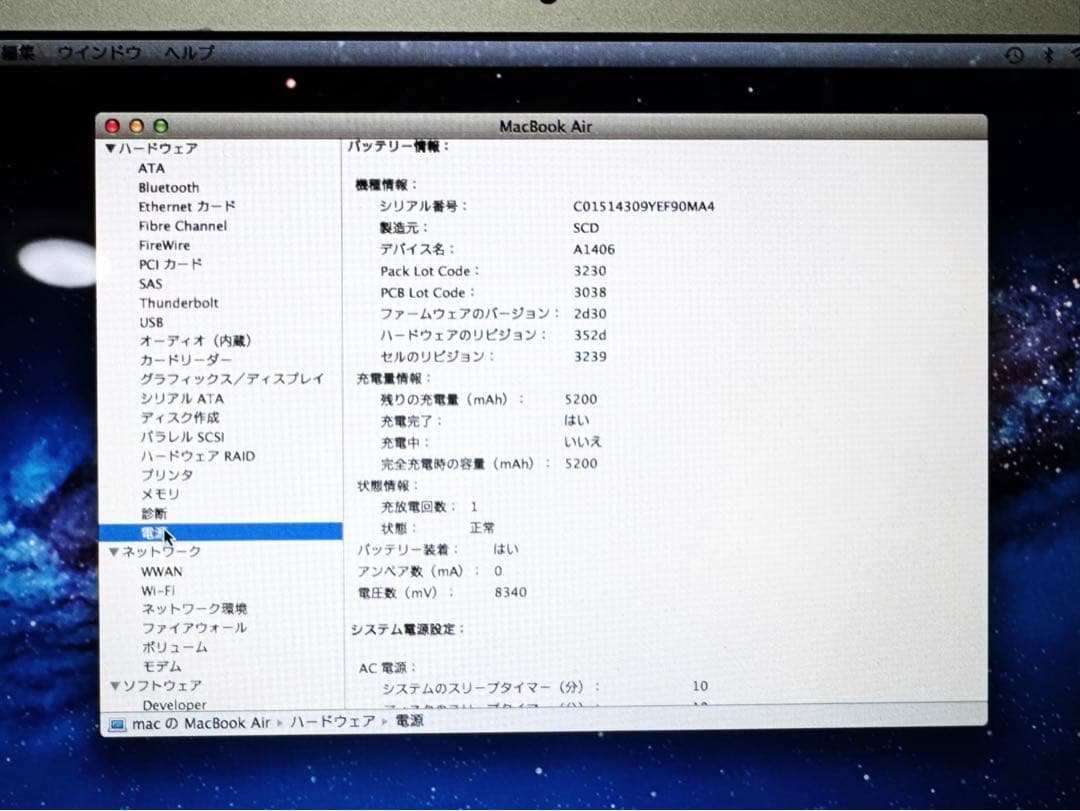Open the ウインドウ menu

click(x=99, y=52)
